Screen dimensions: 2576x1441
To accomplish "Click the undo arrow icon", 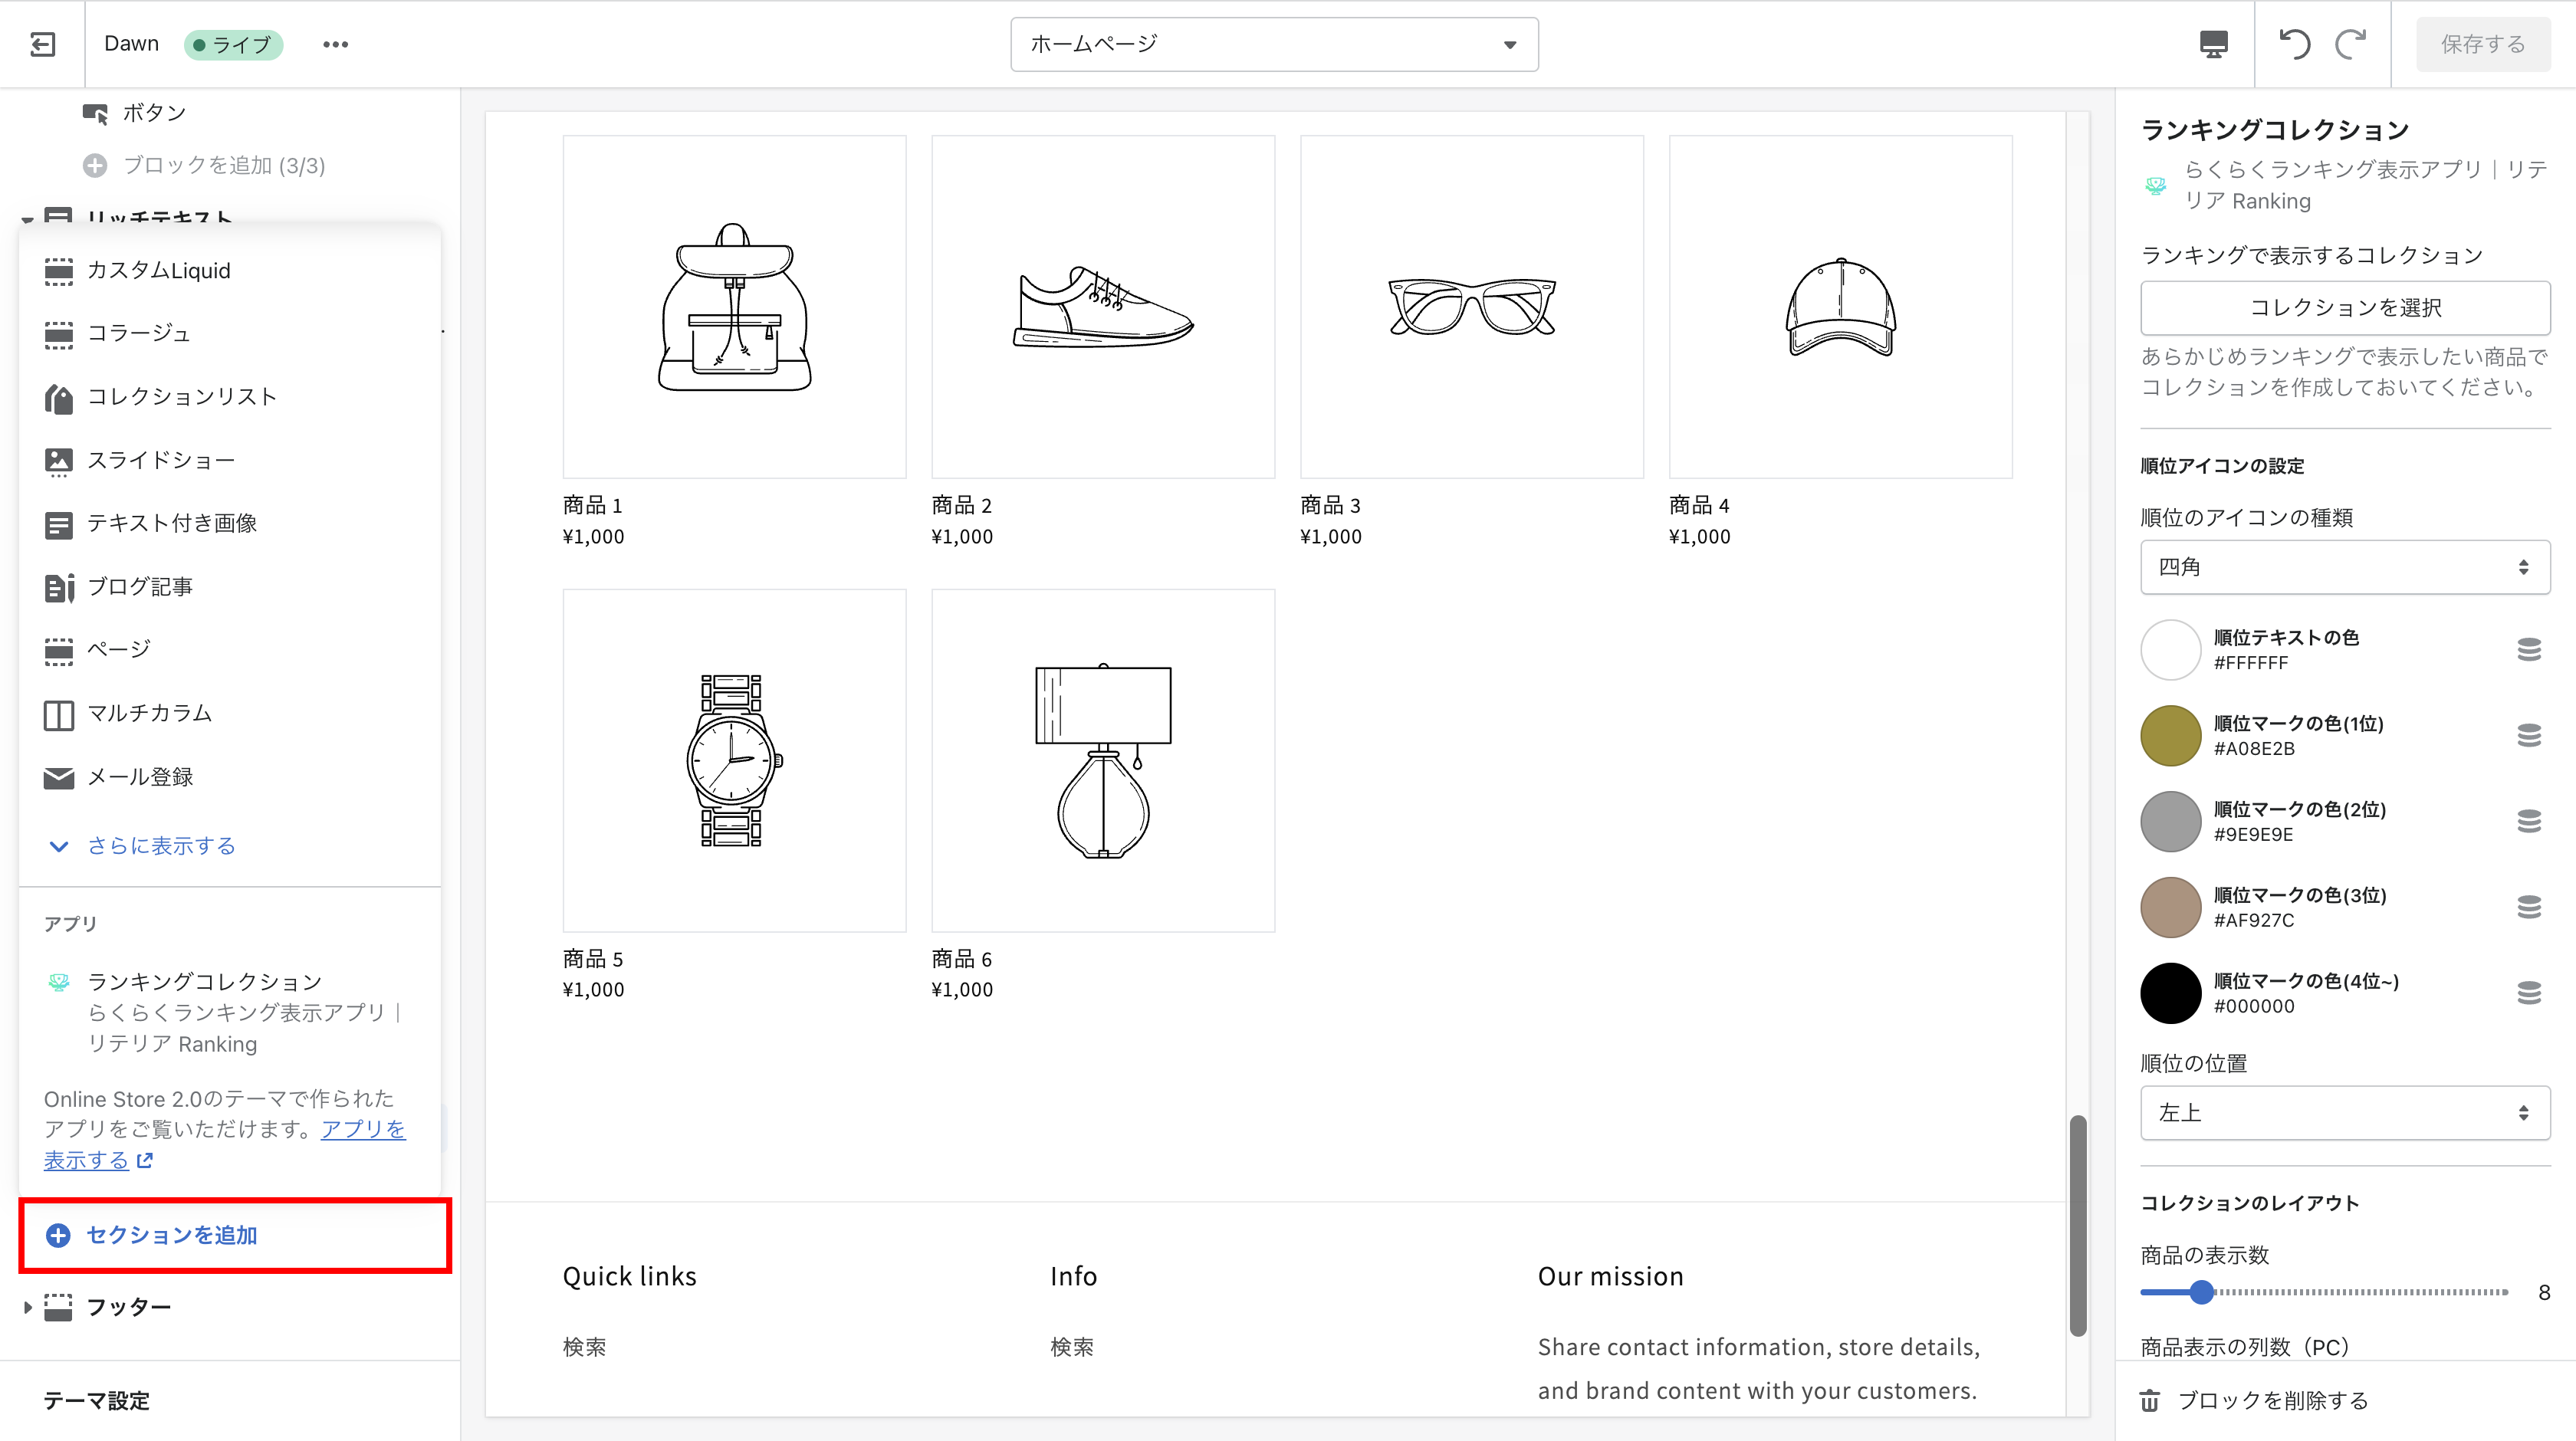I will 2294,44.
